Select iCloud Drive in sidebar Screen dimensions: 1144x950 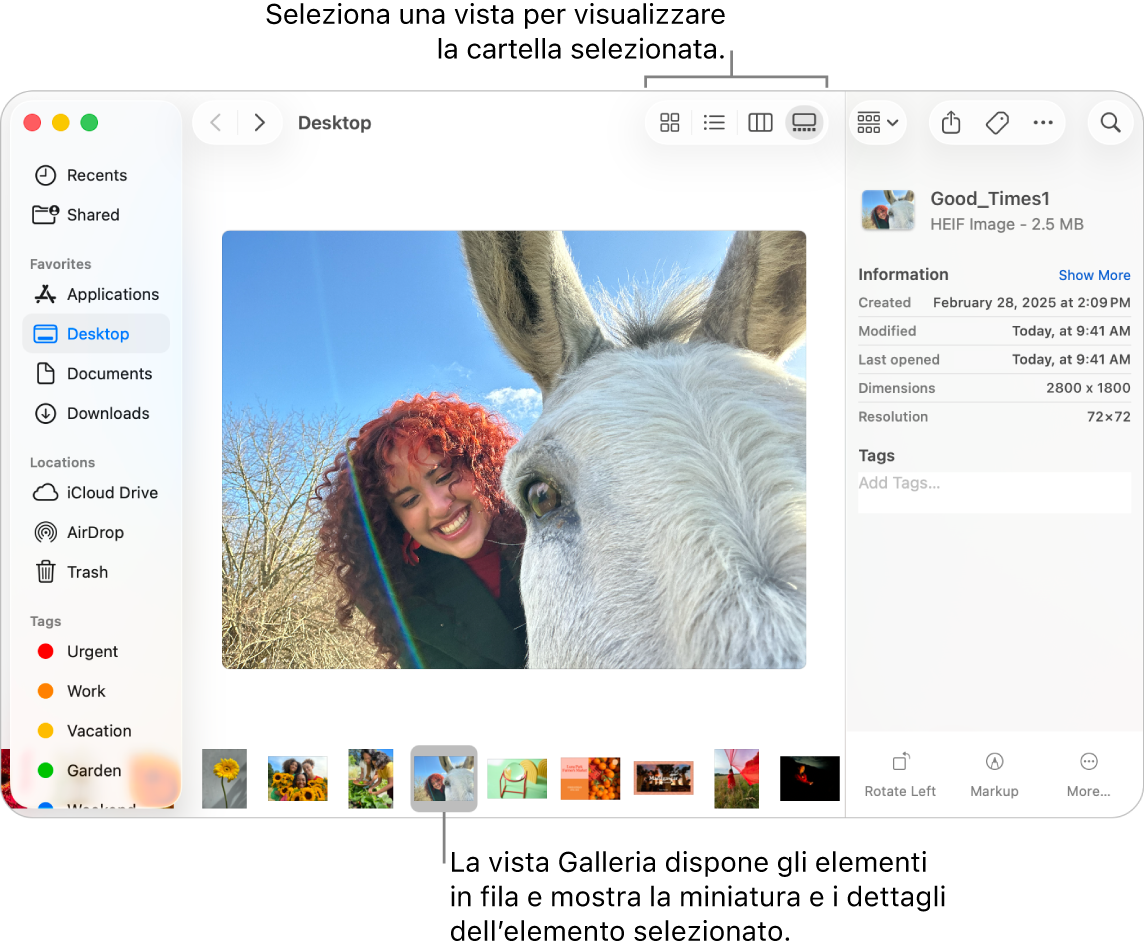tap(112, 493)
